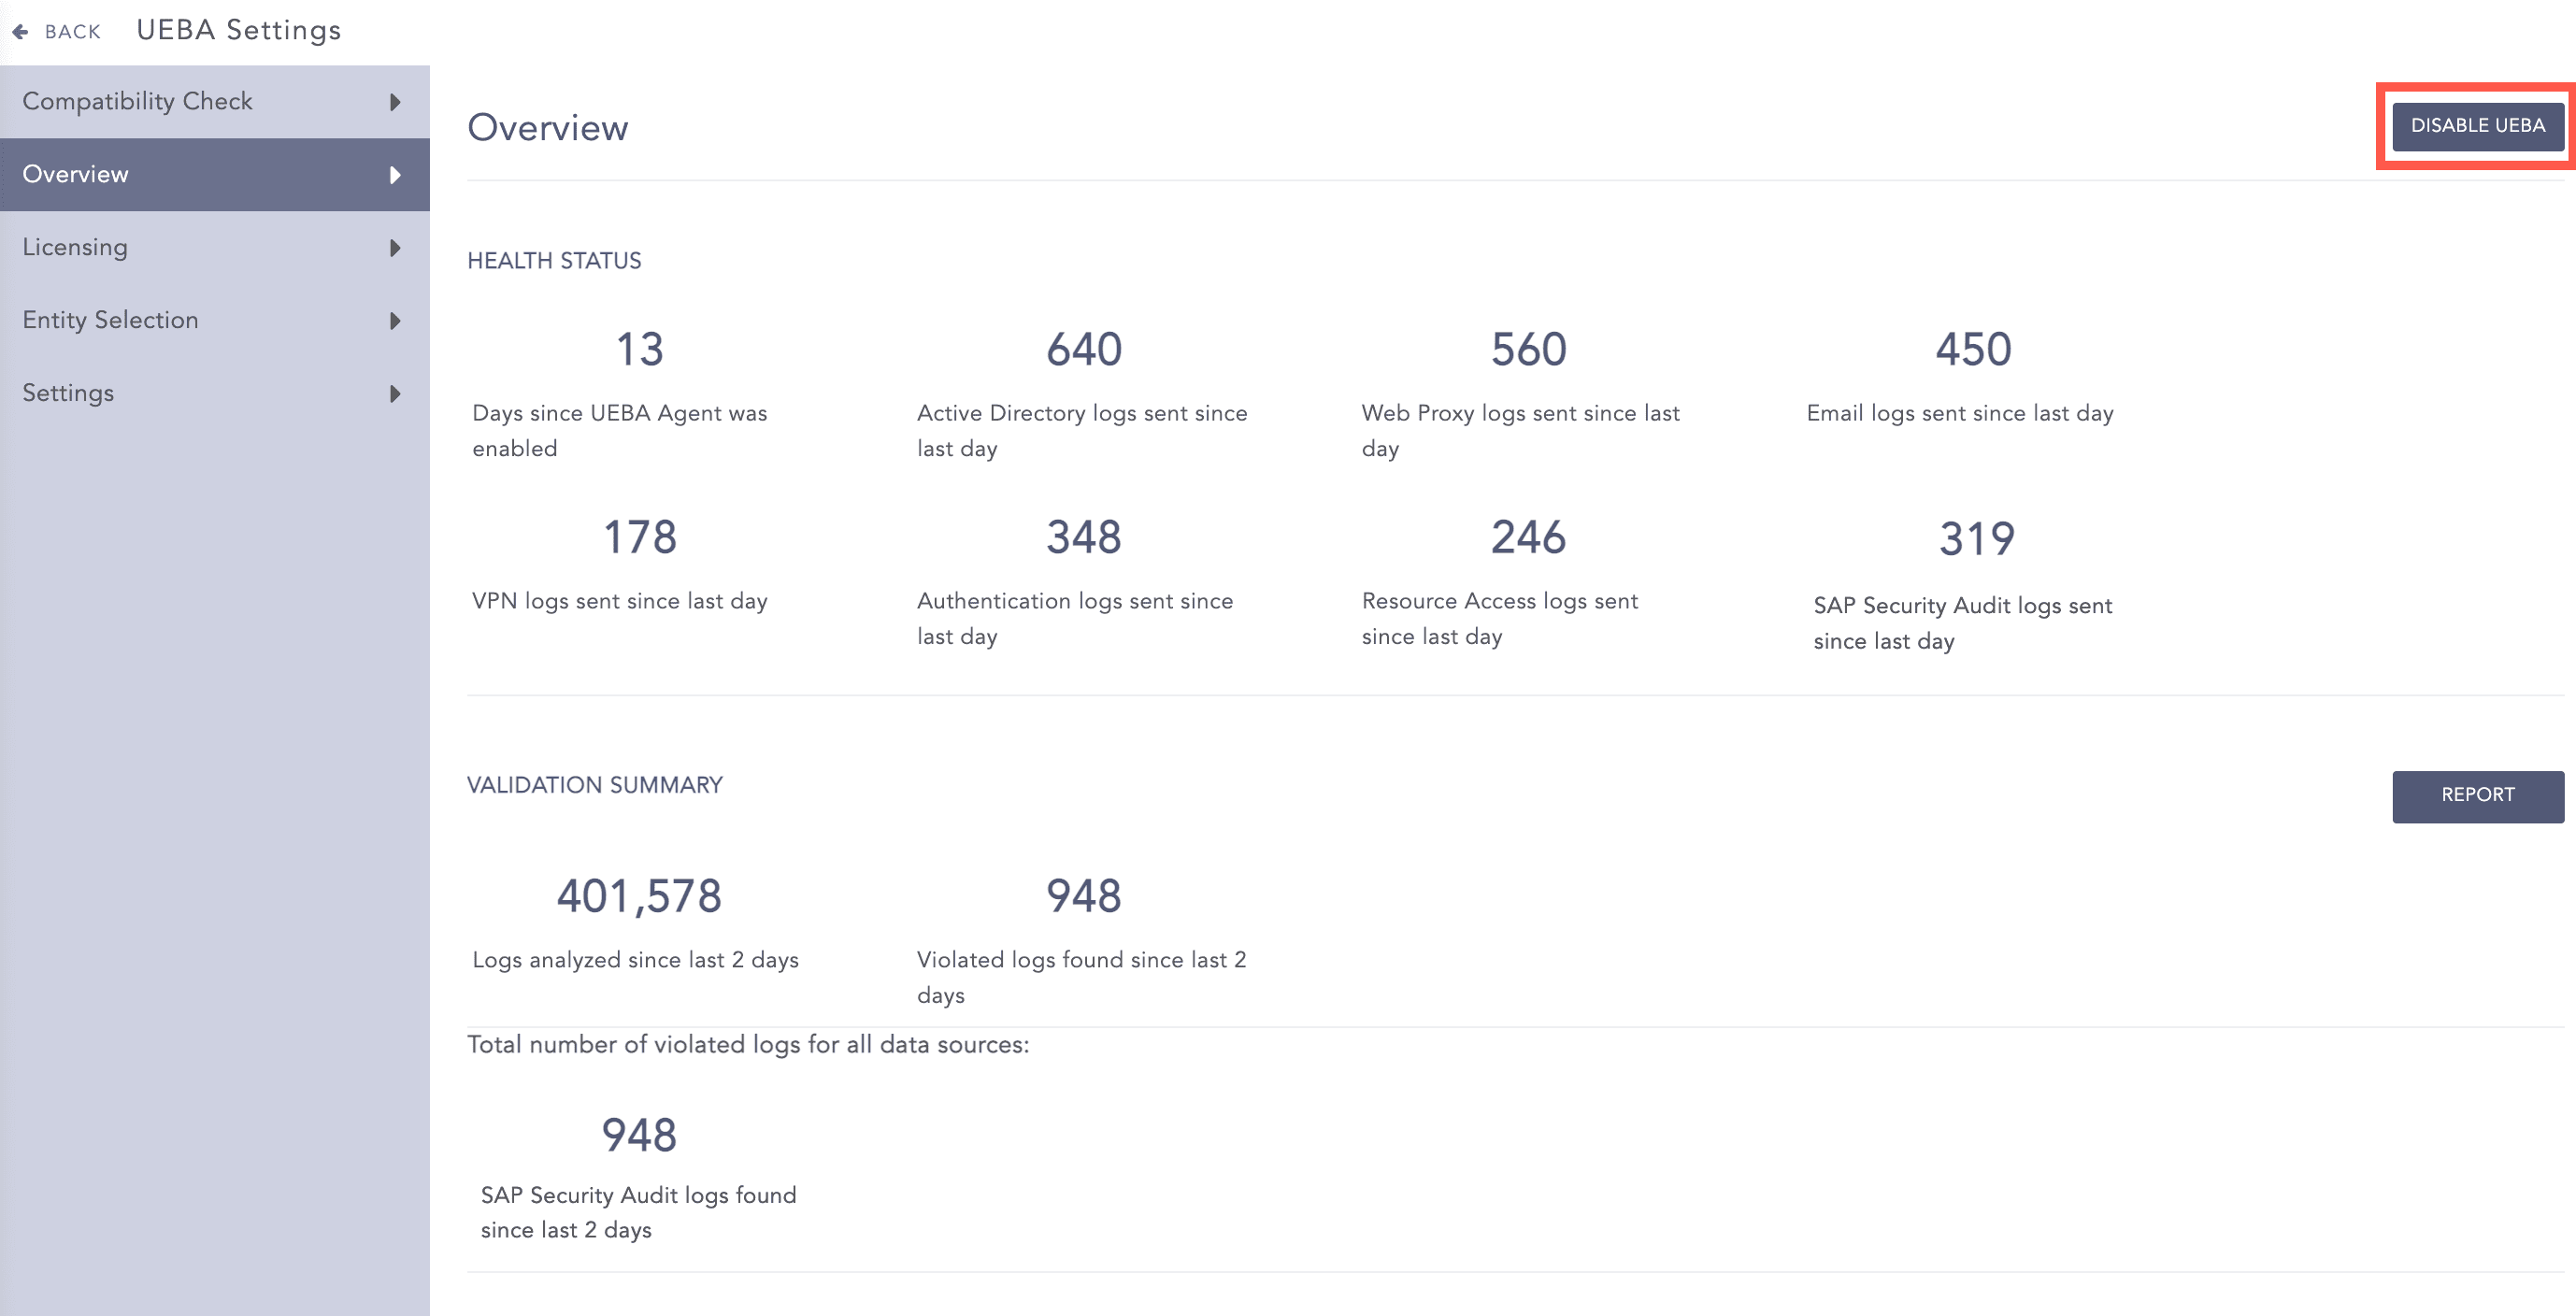
Task: Expand the Entity Selection arrow
Action: click(x=395, y=321)
